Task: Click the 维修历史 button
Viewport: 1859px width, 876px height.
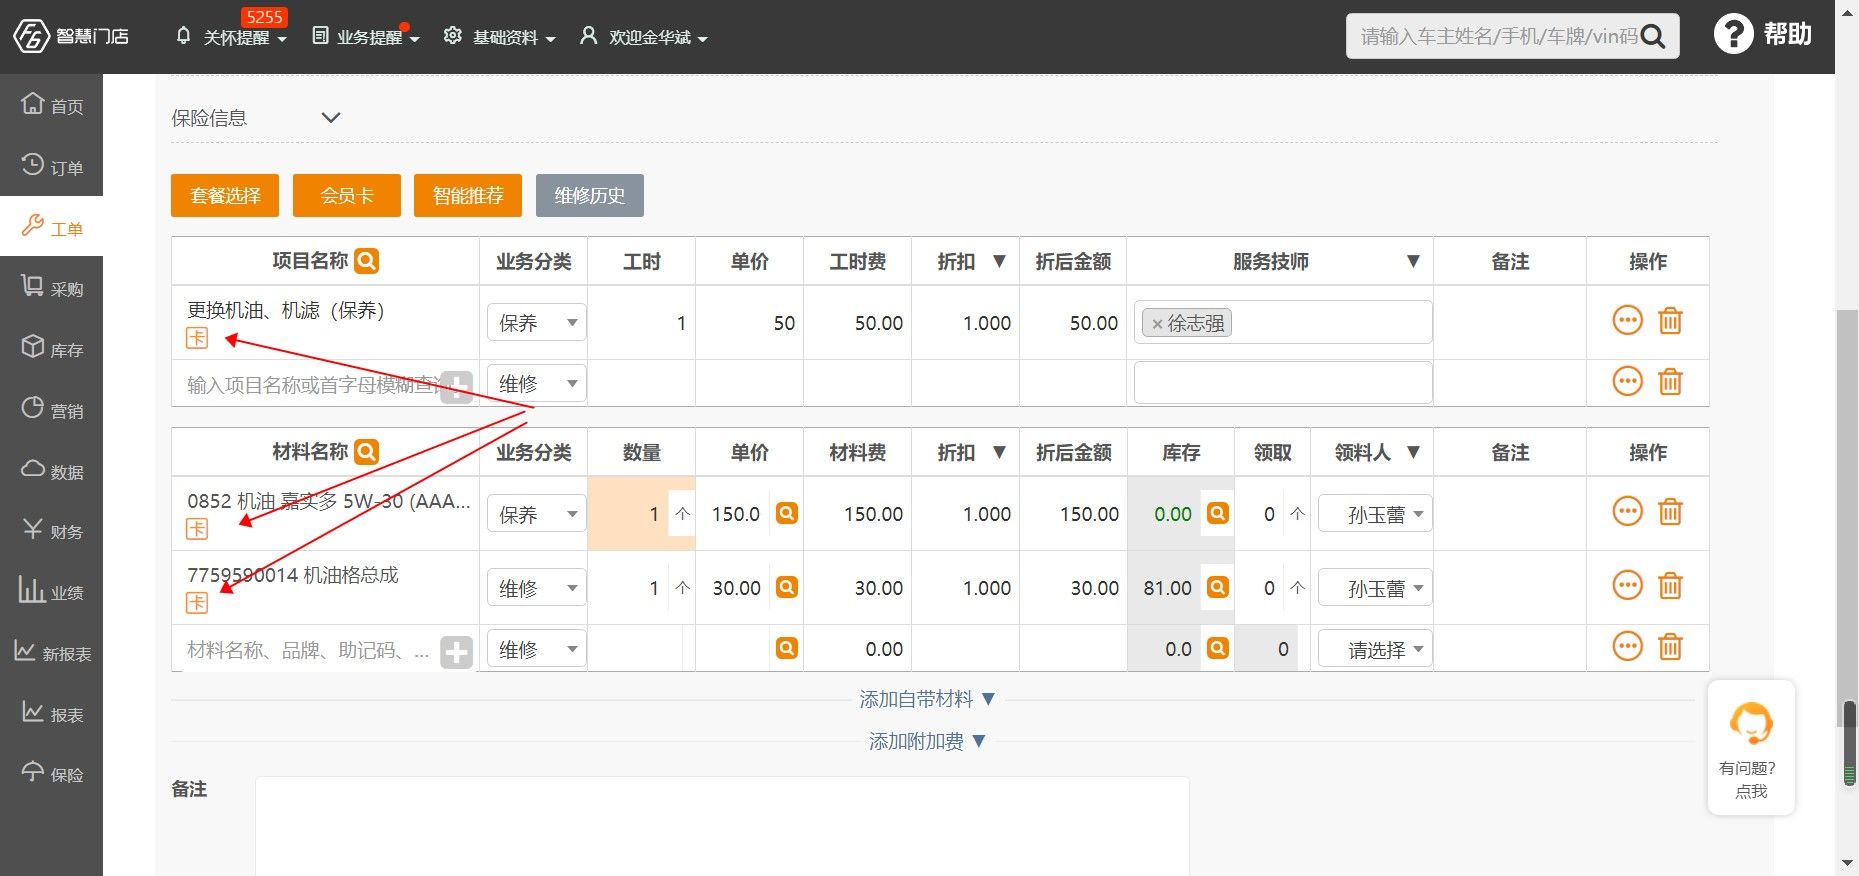Action: coord(590,196)
